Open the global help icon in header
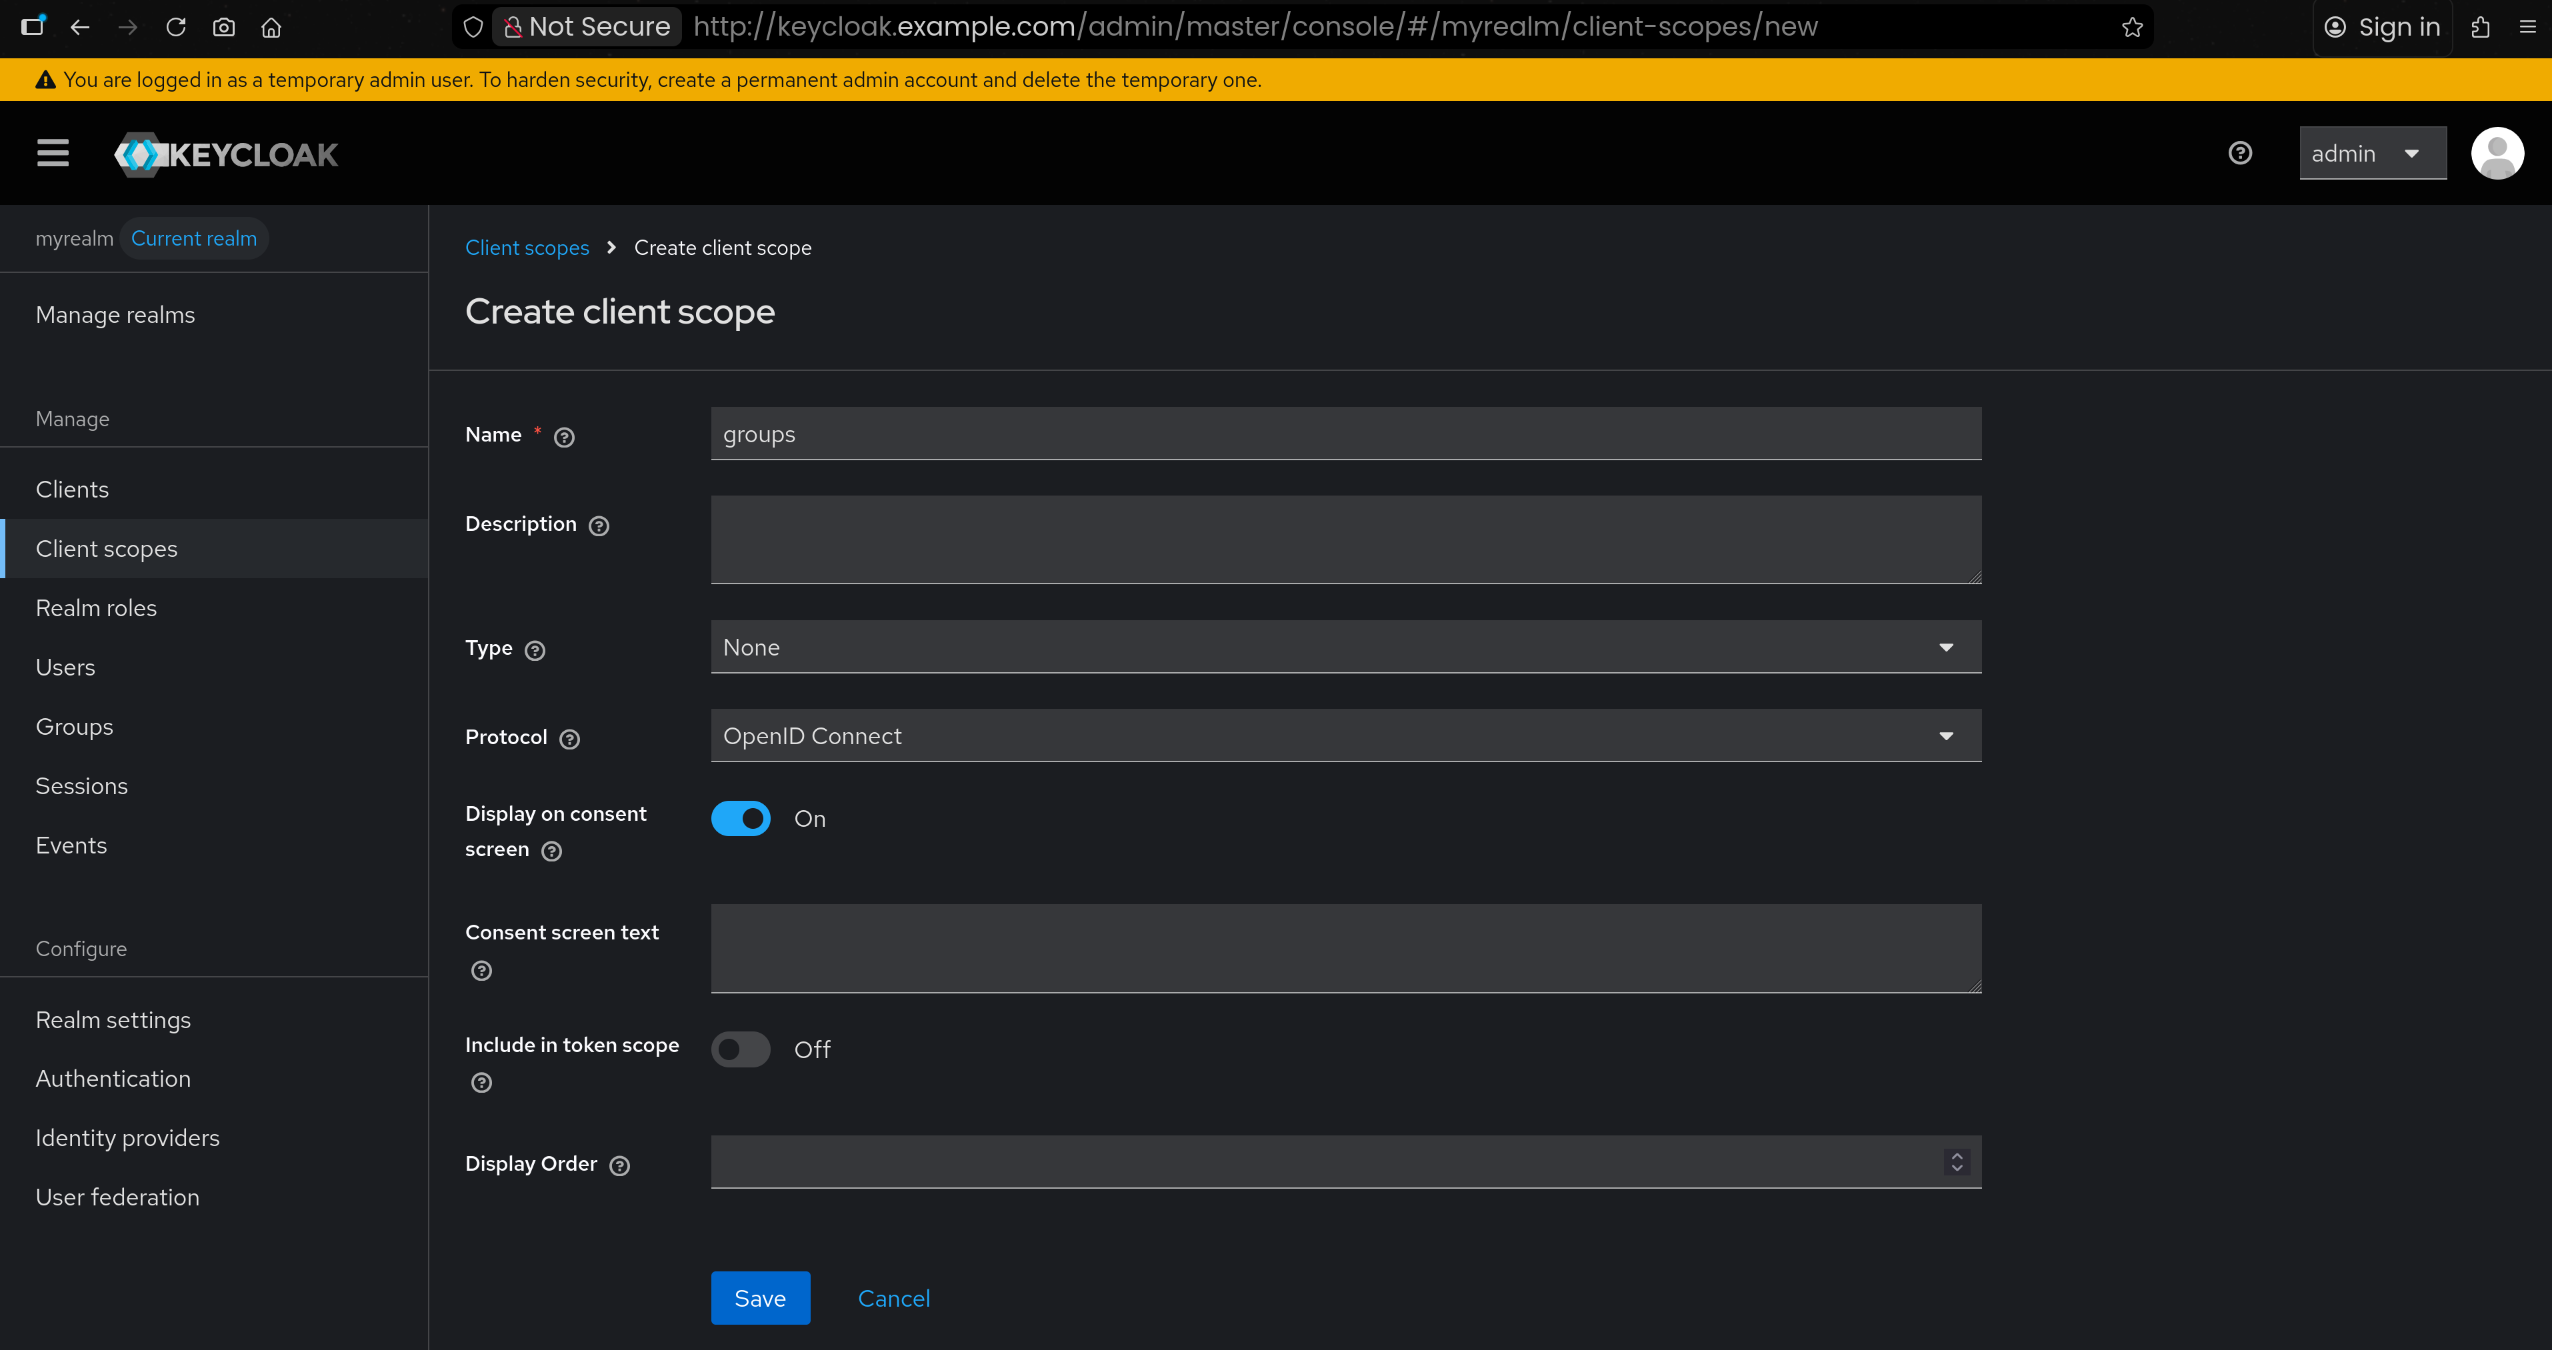Viewport: 2552px width, 1350px height. click(2240, 153)
